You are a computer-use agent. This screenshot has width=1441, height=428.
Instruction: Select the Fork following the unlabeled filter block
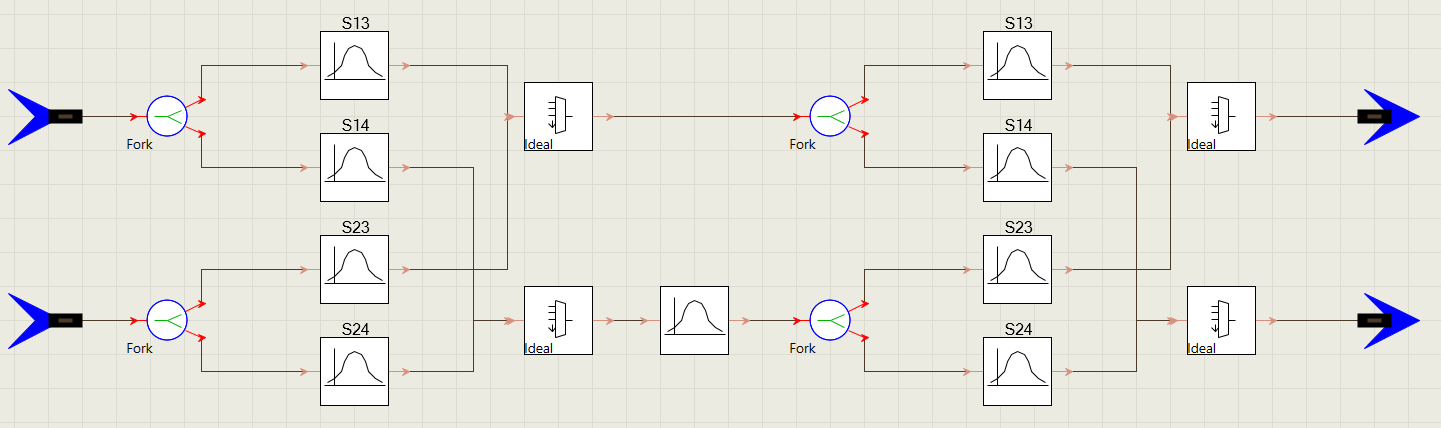pyautogui.click(x=830, y=321)
